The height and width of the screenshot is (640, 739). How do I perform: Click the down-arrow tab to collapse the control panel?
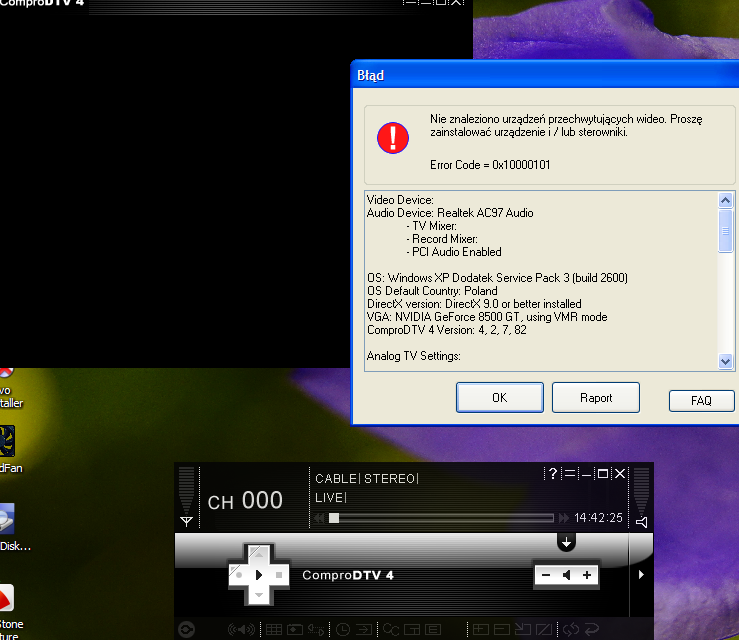[x=567, y=542]
